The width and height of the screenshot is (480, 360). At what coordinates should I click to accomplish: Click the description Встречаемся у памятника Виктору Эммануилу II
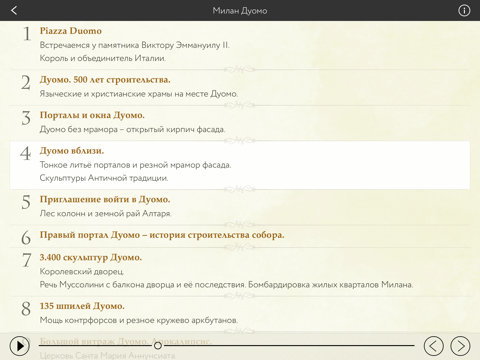coord(135,45)
